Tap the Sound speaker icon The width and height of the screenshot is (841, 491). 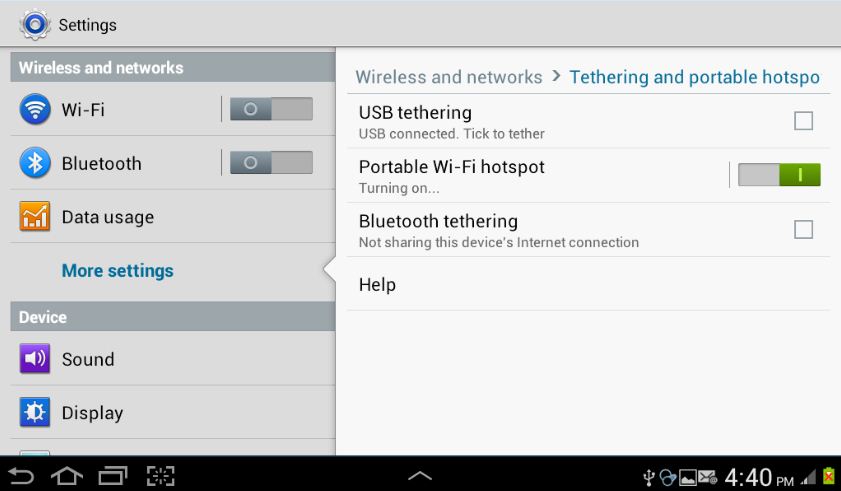[35, 358]
